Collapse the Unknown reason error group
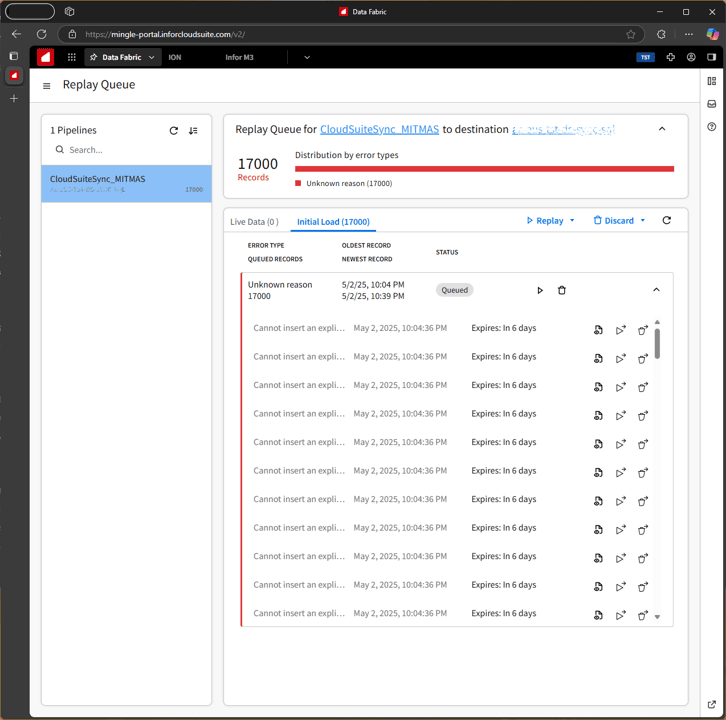The height and width of the screenshot is (720, 726). pos(656,290)
